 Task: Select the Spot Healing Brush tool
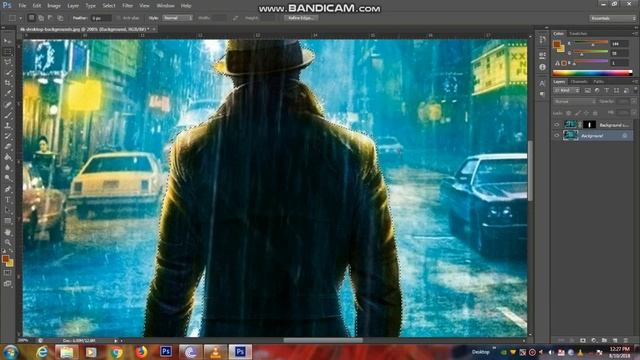7,104
